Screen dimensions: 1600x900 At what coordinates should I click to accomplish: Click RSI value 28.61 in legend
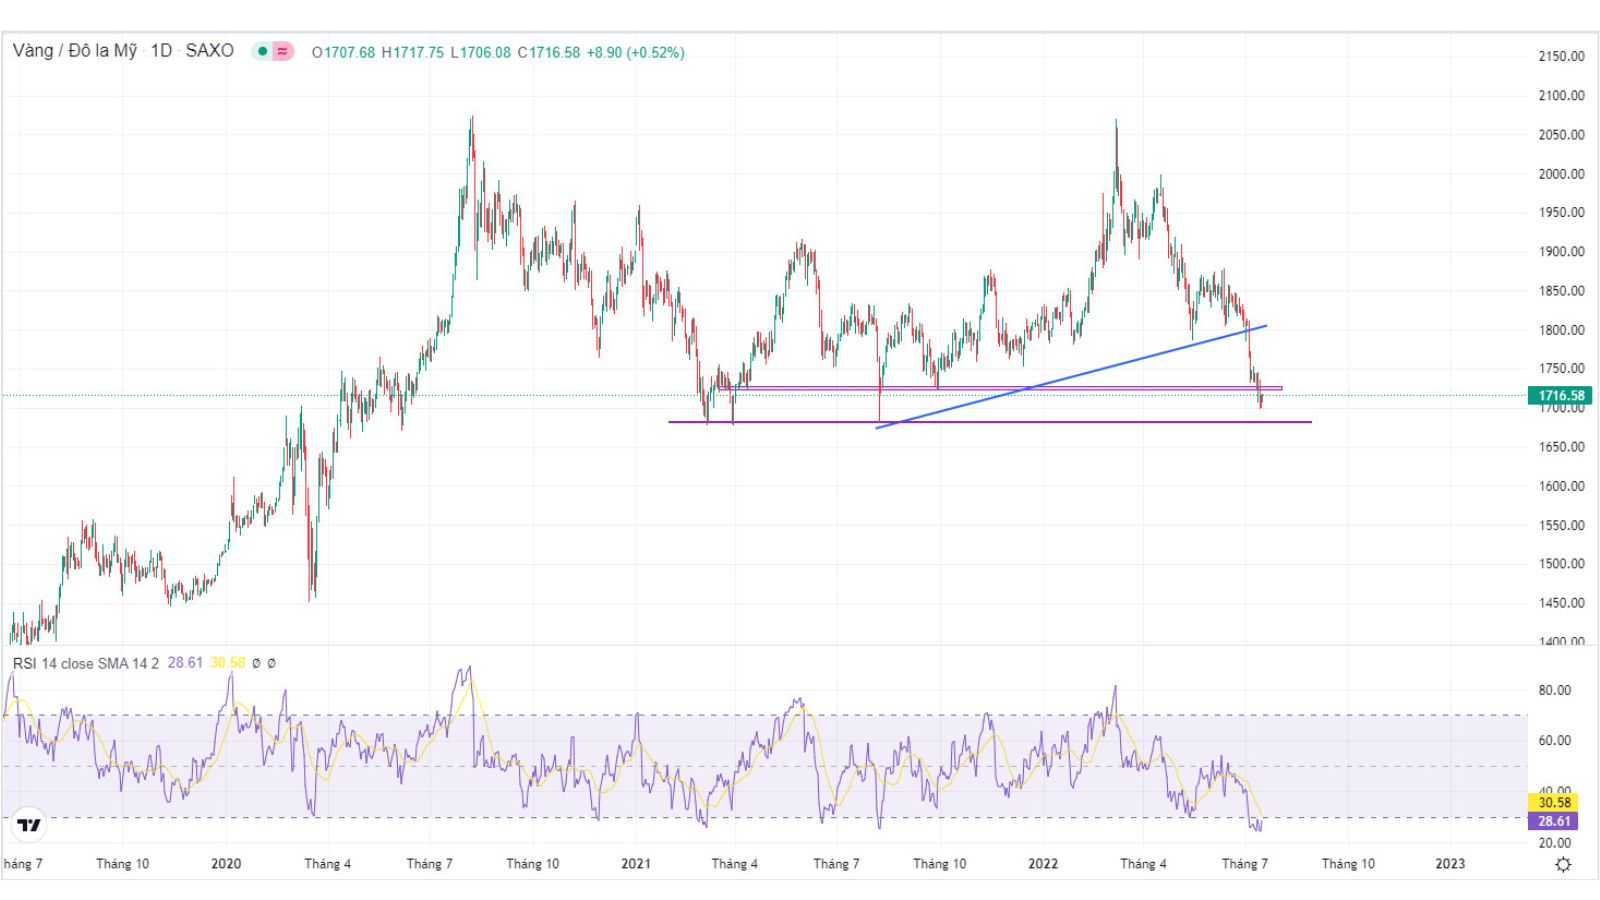(185, 663)
